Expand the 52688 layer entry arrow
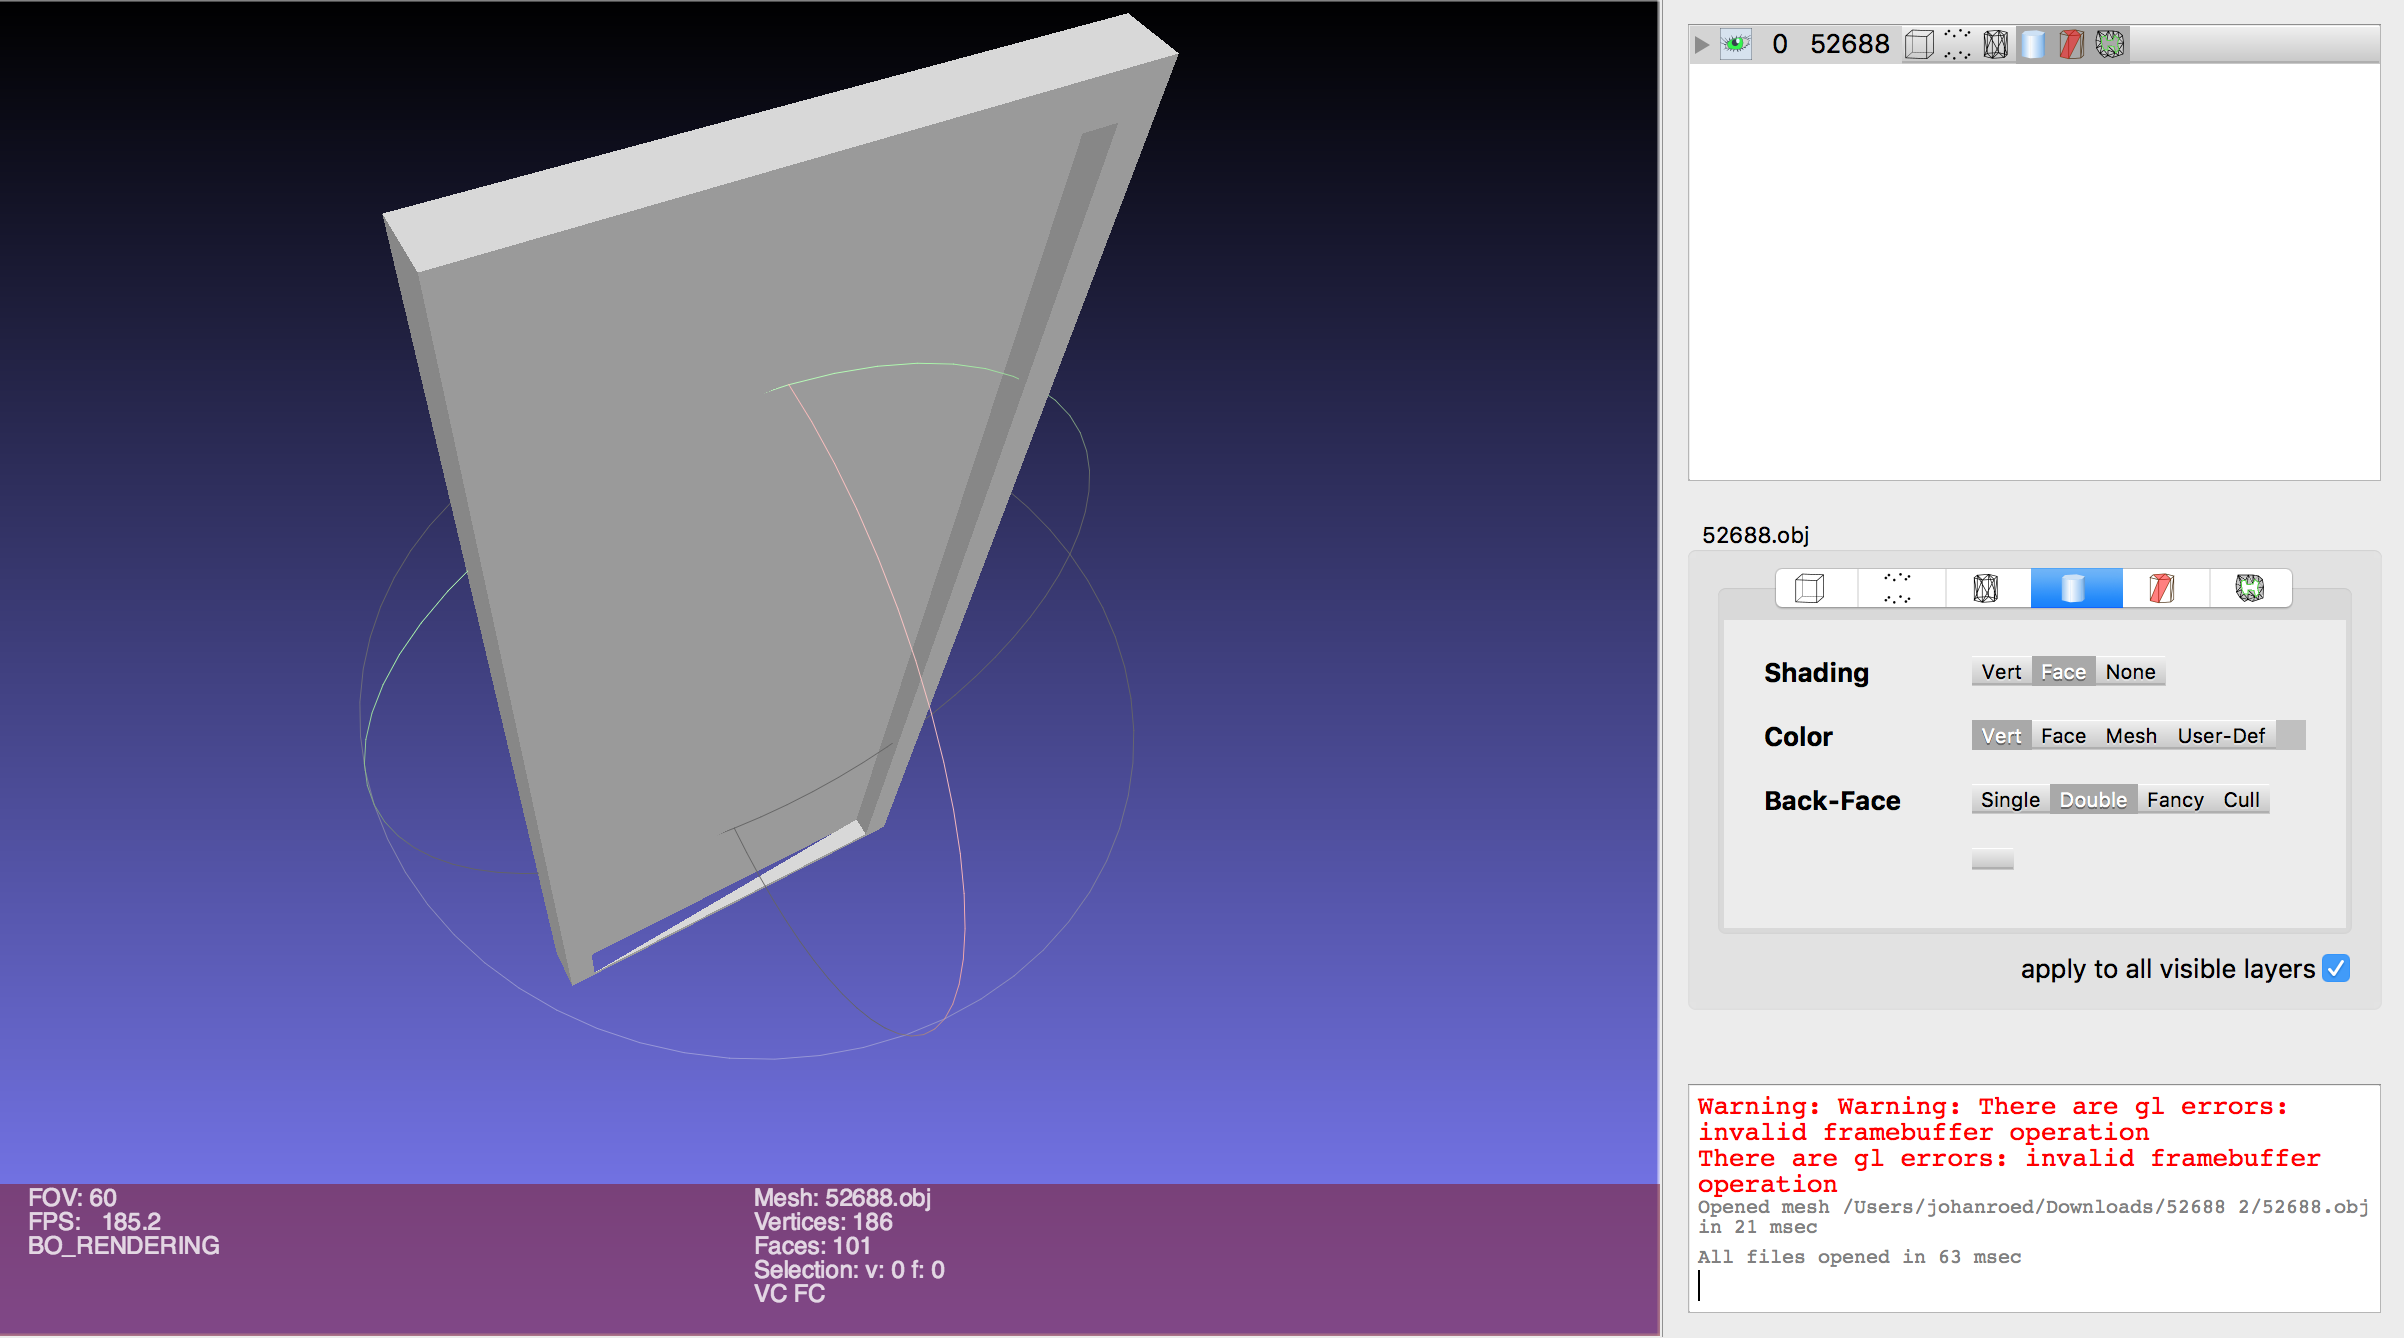Image resolution: width=2404 pixels, height=1338 pixels. click(x=1700, y=44)
